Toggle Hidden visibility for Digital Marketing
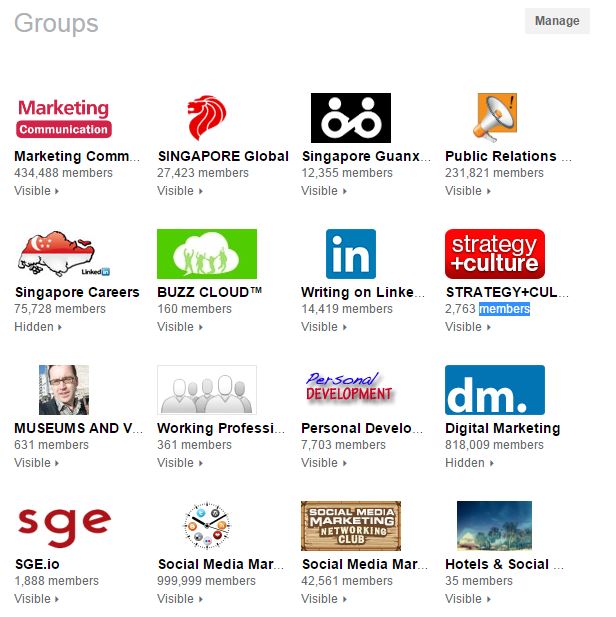616x617 pixels. (469, 463)
